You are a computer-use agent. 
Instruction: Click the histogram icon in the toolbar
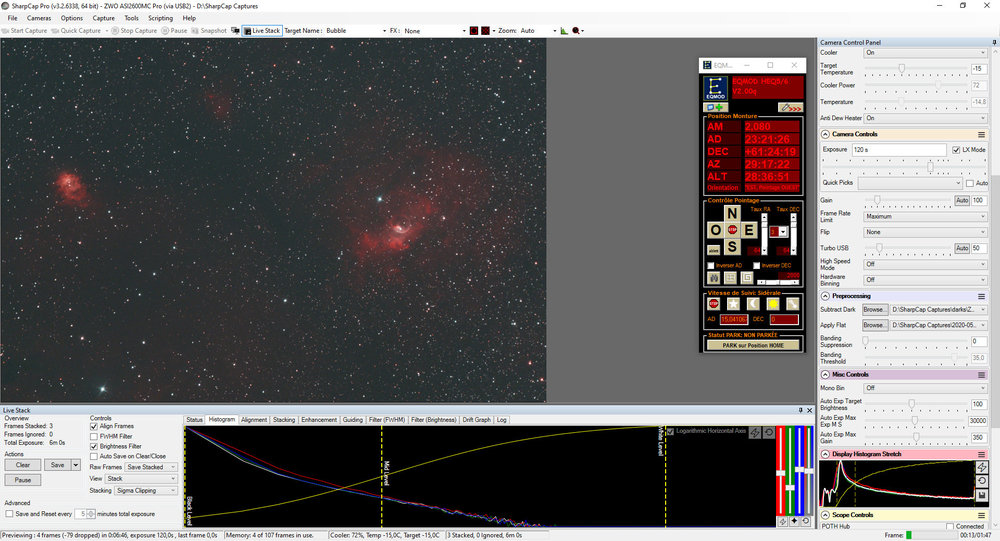(x=564, y=31)
